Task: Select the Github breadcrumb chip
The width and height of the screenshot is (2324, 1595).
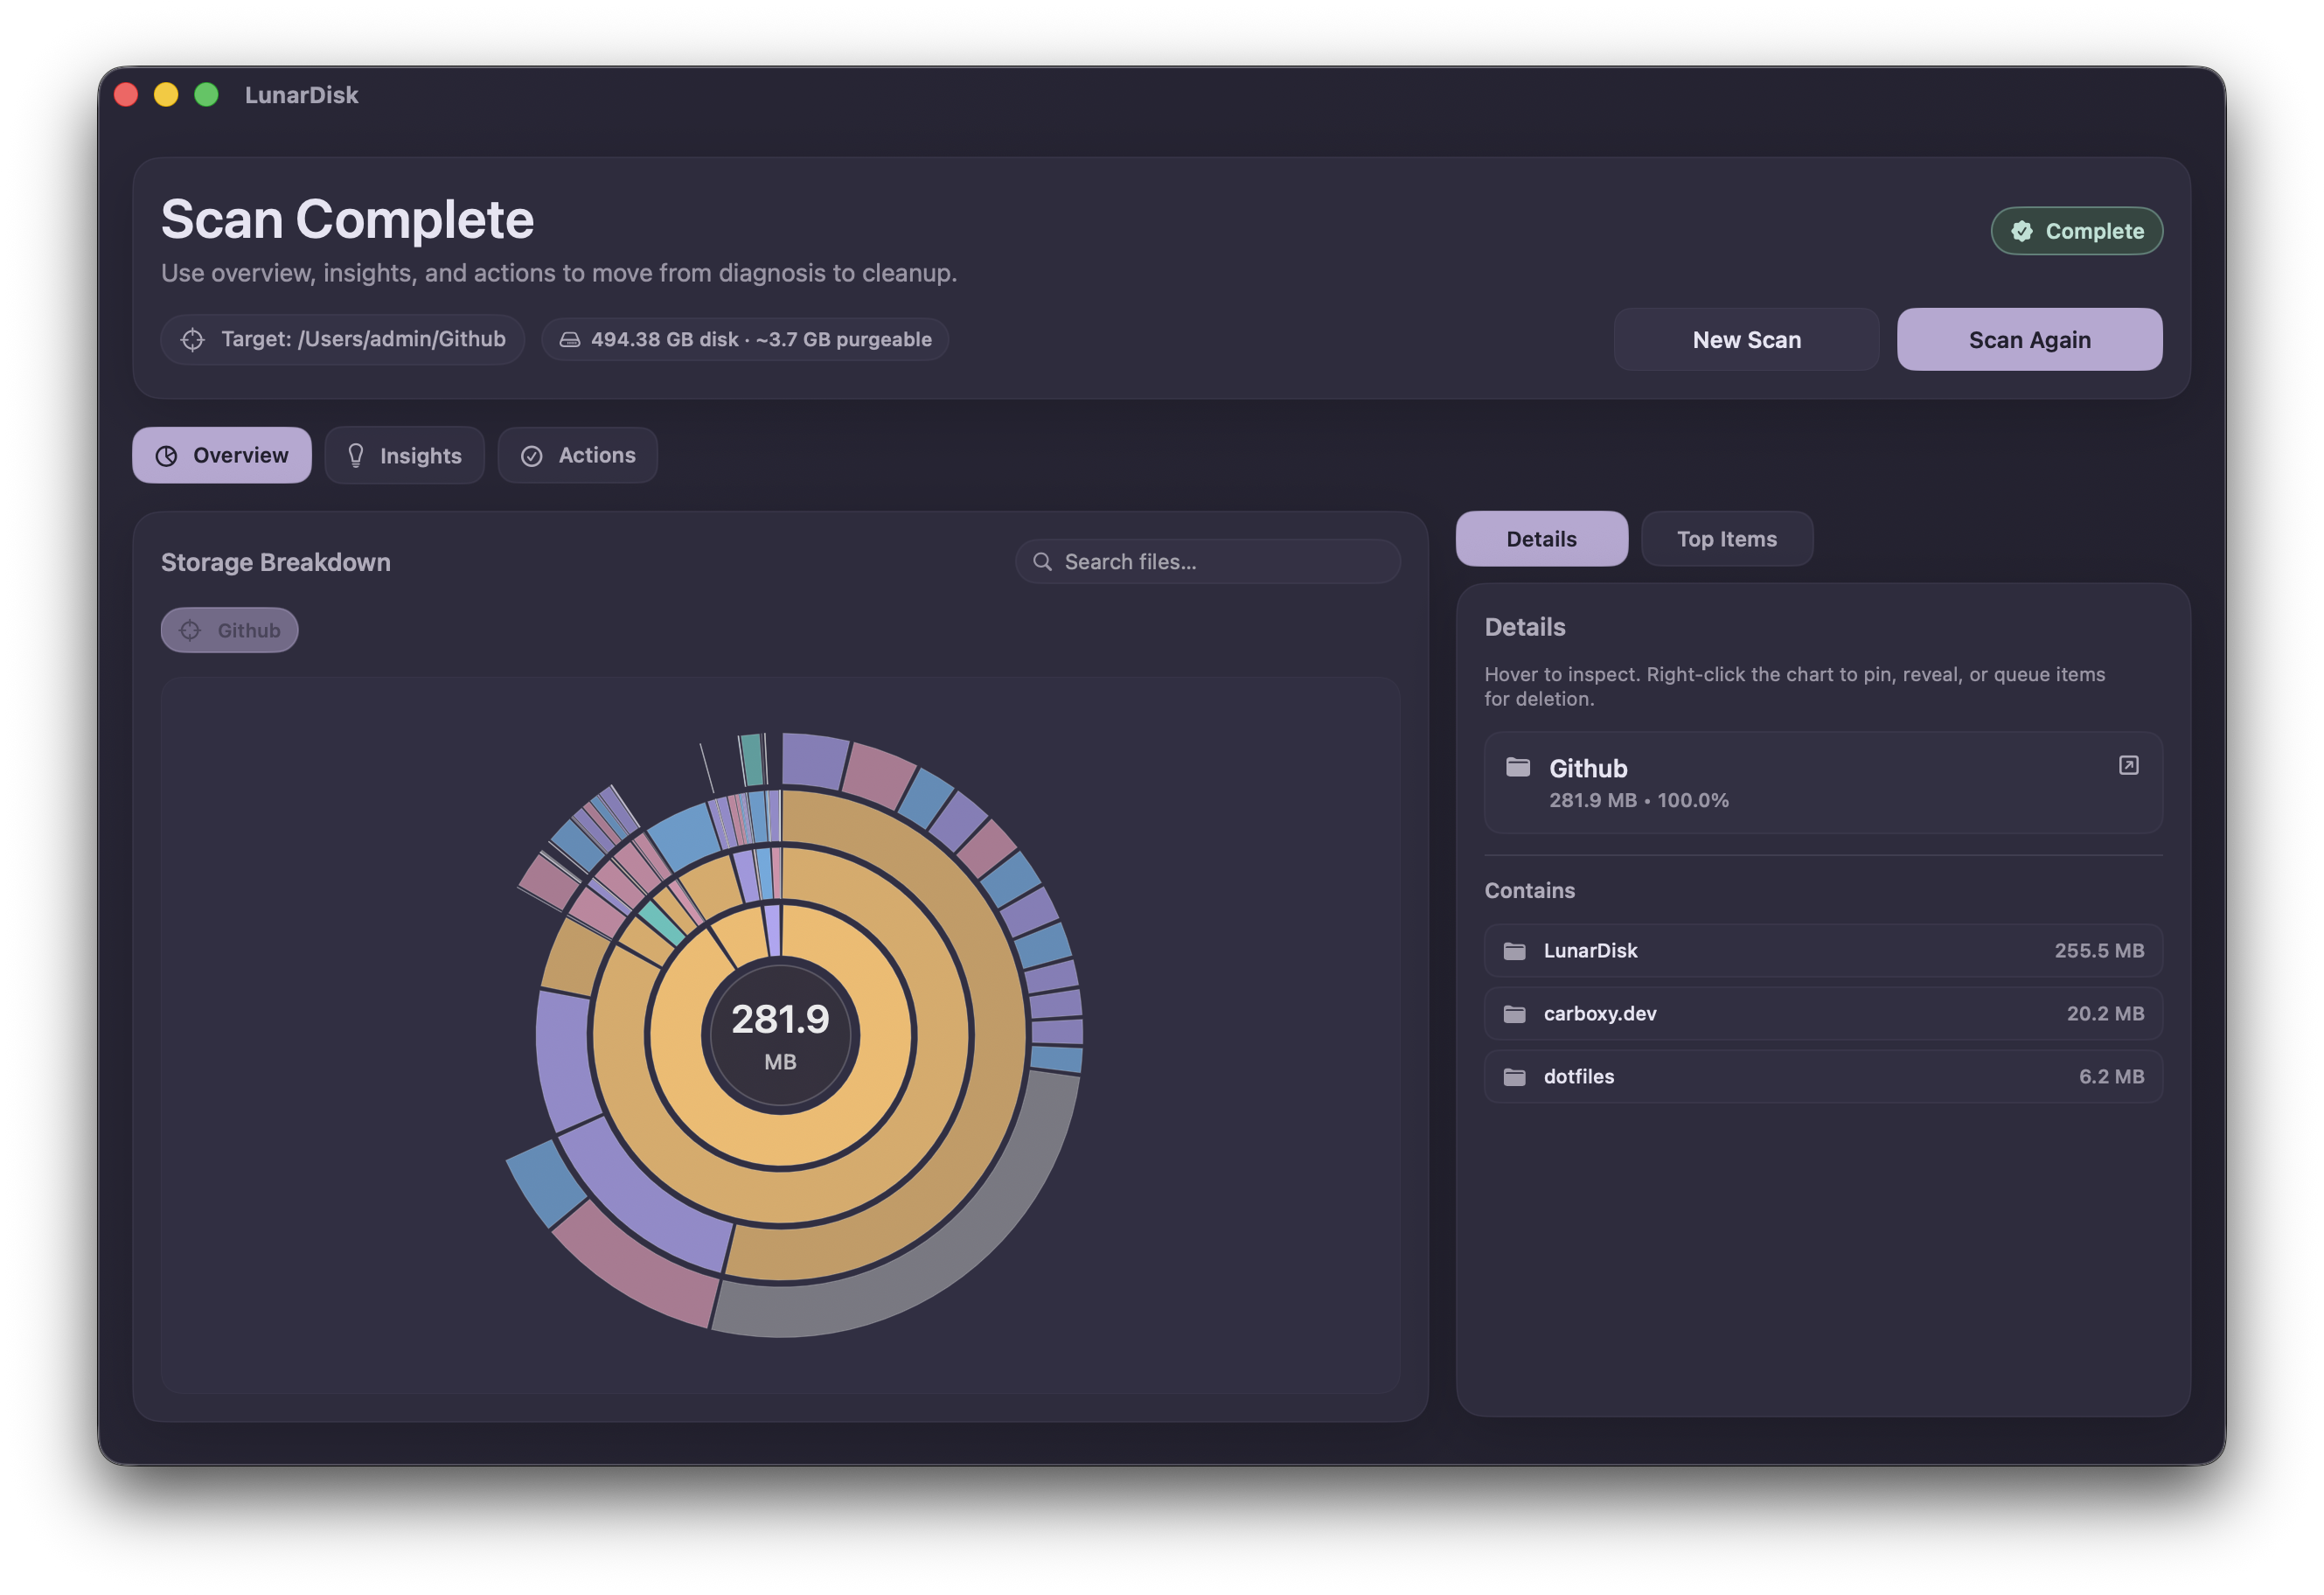Action: pyautogui.click(x=229, y=629)
